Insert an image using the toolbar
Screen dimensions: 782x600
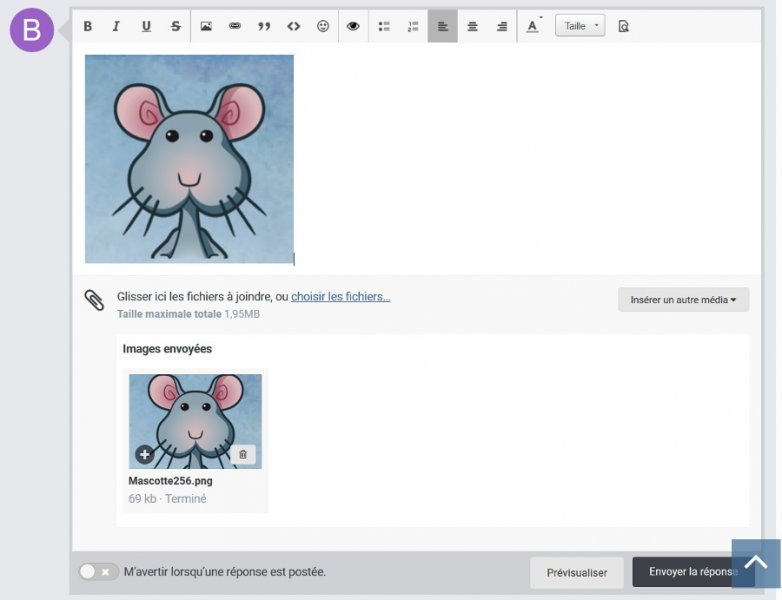click(206, 26)
